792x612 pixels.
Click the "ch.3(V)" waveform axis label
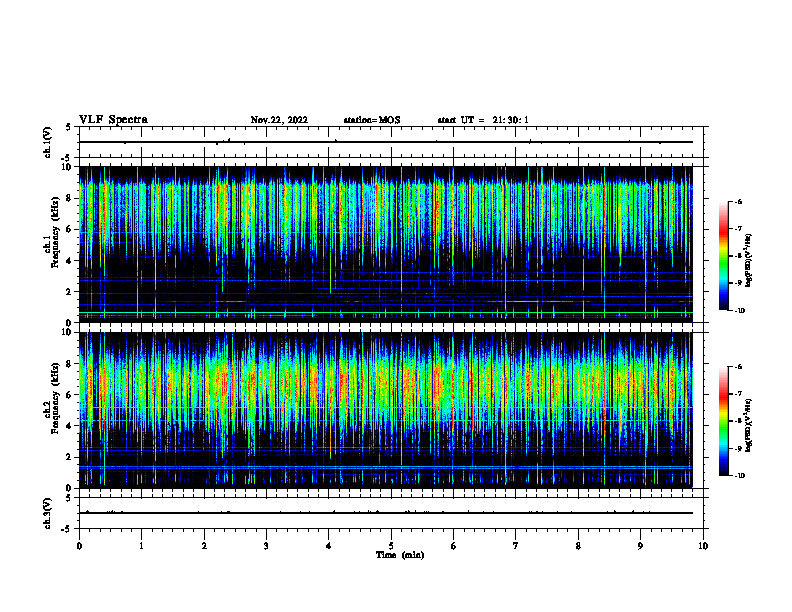pyautogui.click(x=47, y=513)
